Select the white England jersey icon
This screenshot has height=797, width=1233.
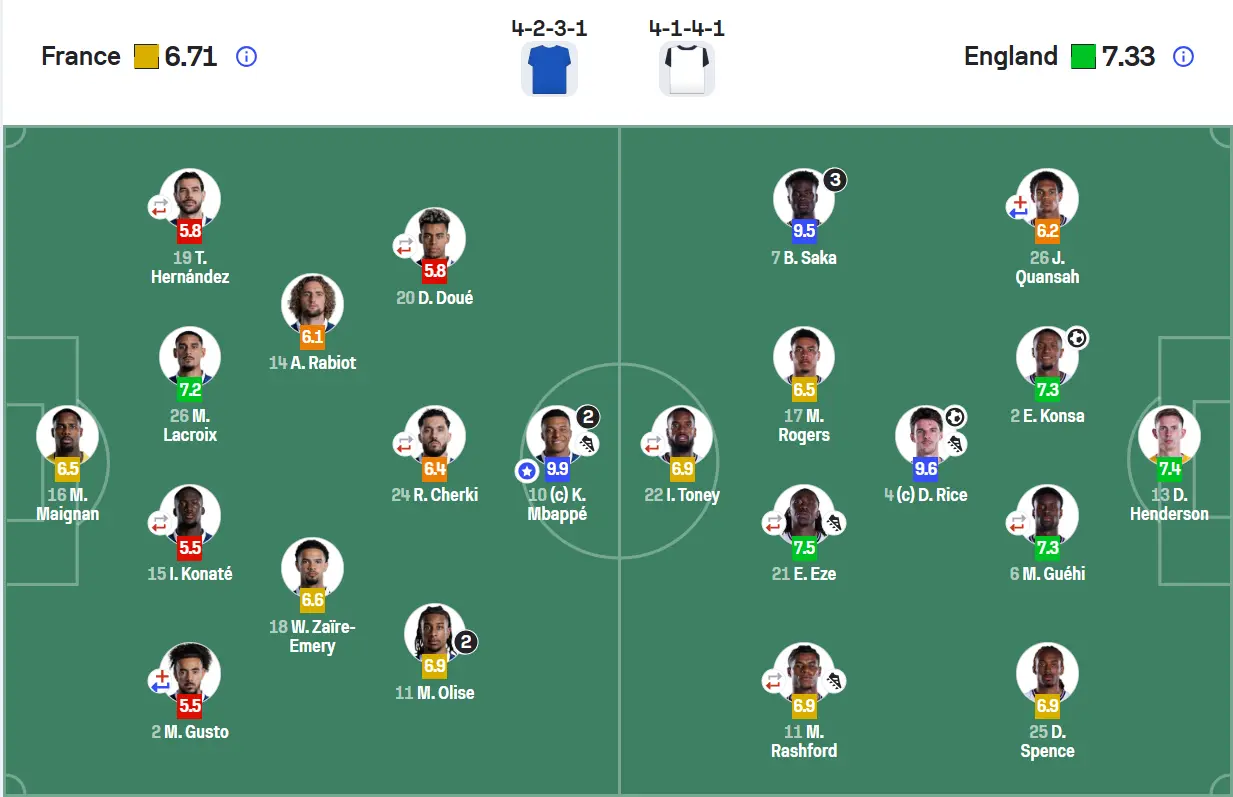687,69
